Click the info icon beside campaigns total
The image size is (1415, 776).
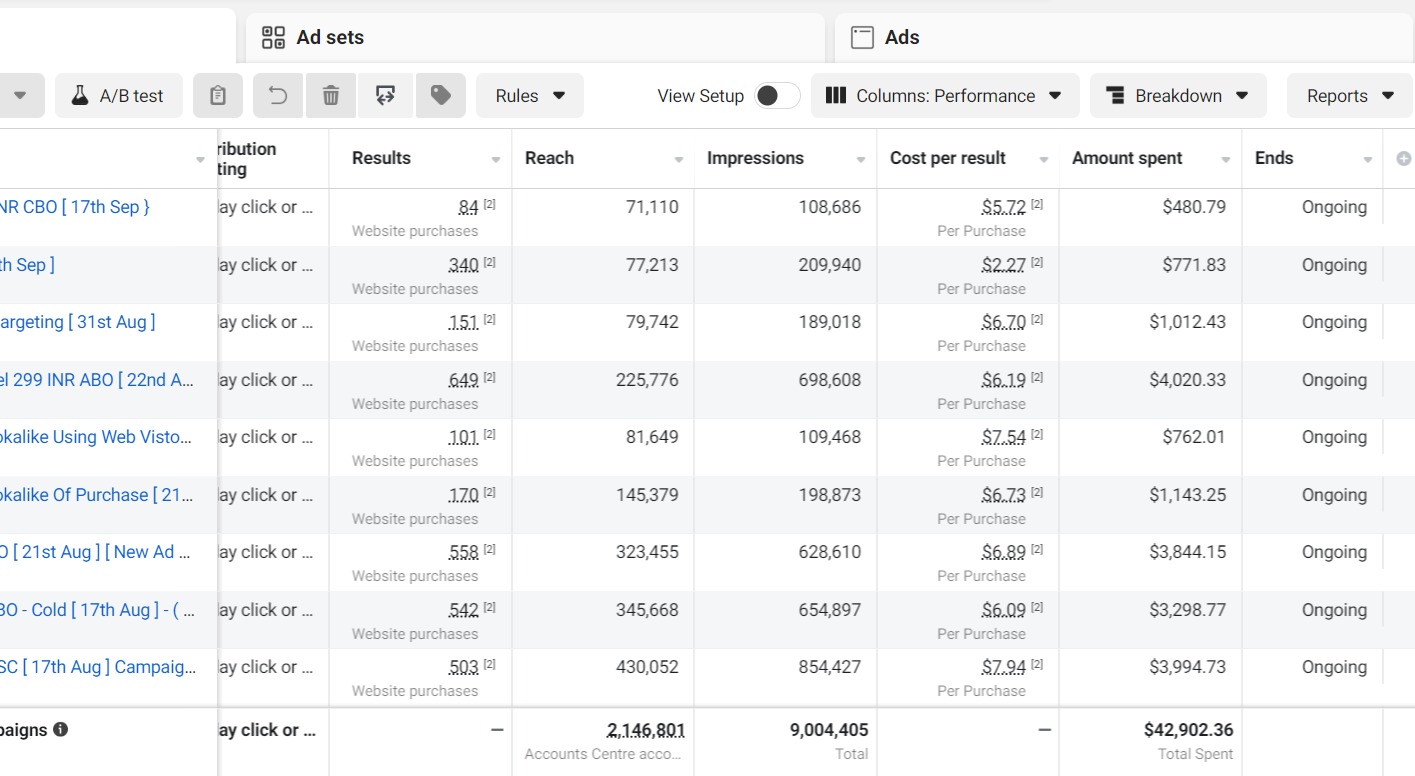60,730
